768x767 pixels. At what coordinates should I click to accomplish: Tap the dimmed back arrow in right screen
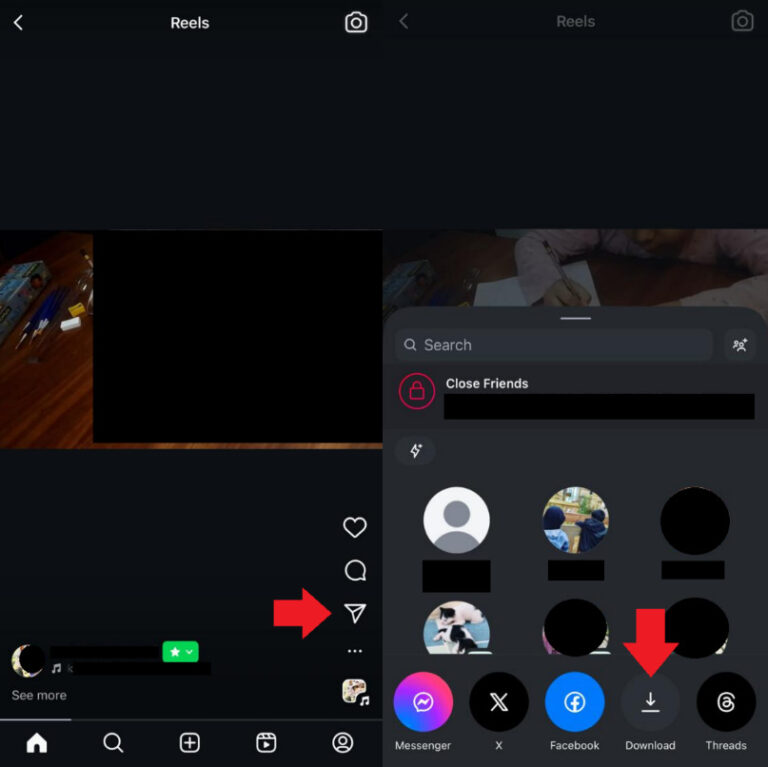(x=404, y=21)
